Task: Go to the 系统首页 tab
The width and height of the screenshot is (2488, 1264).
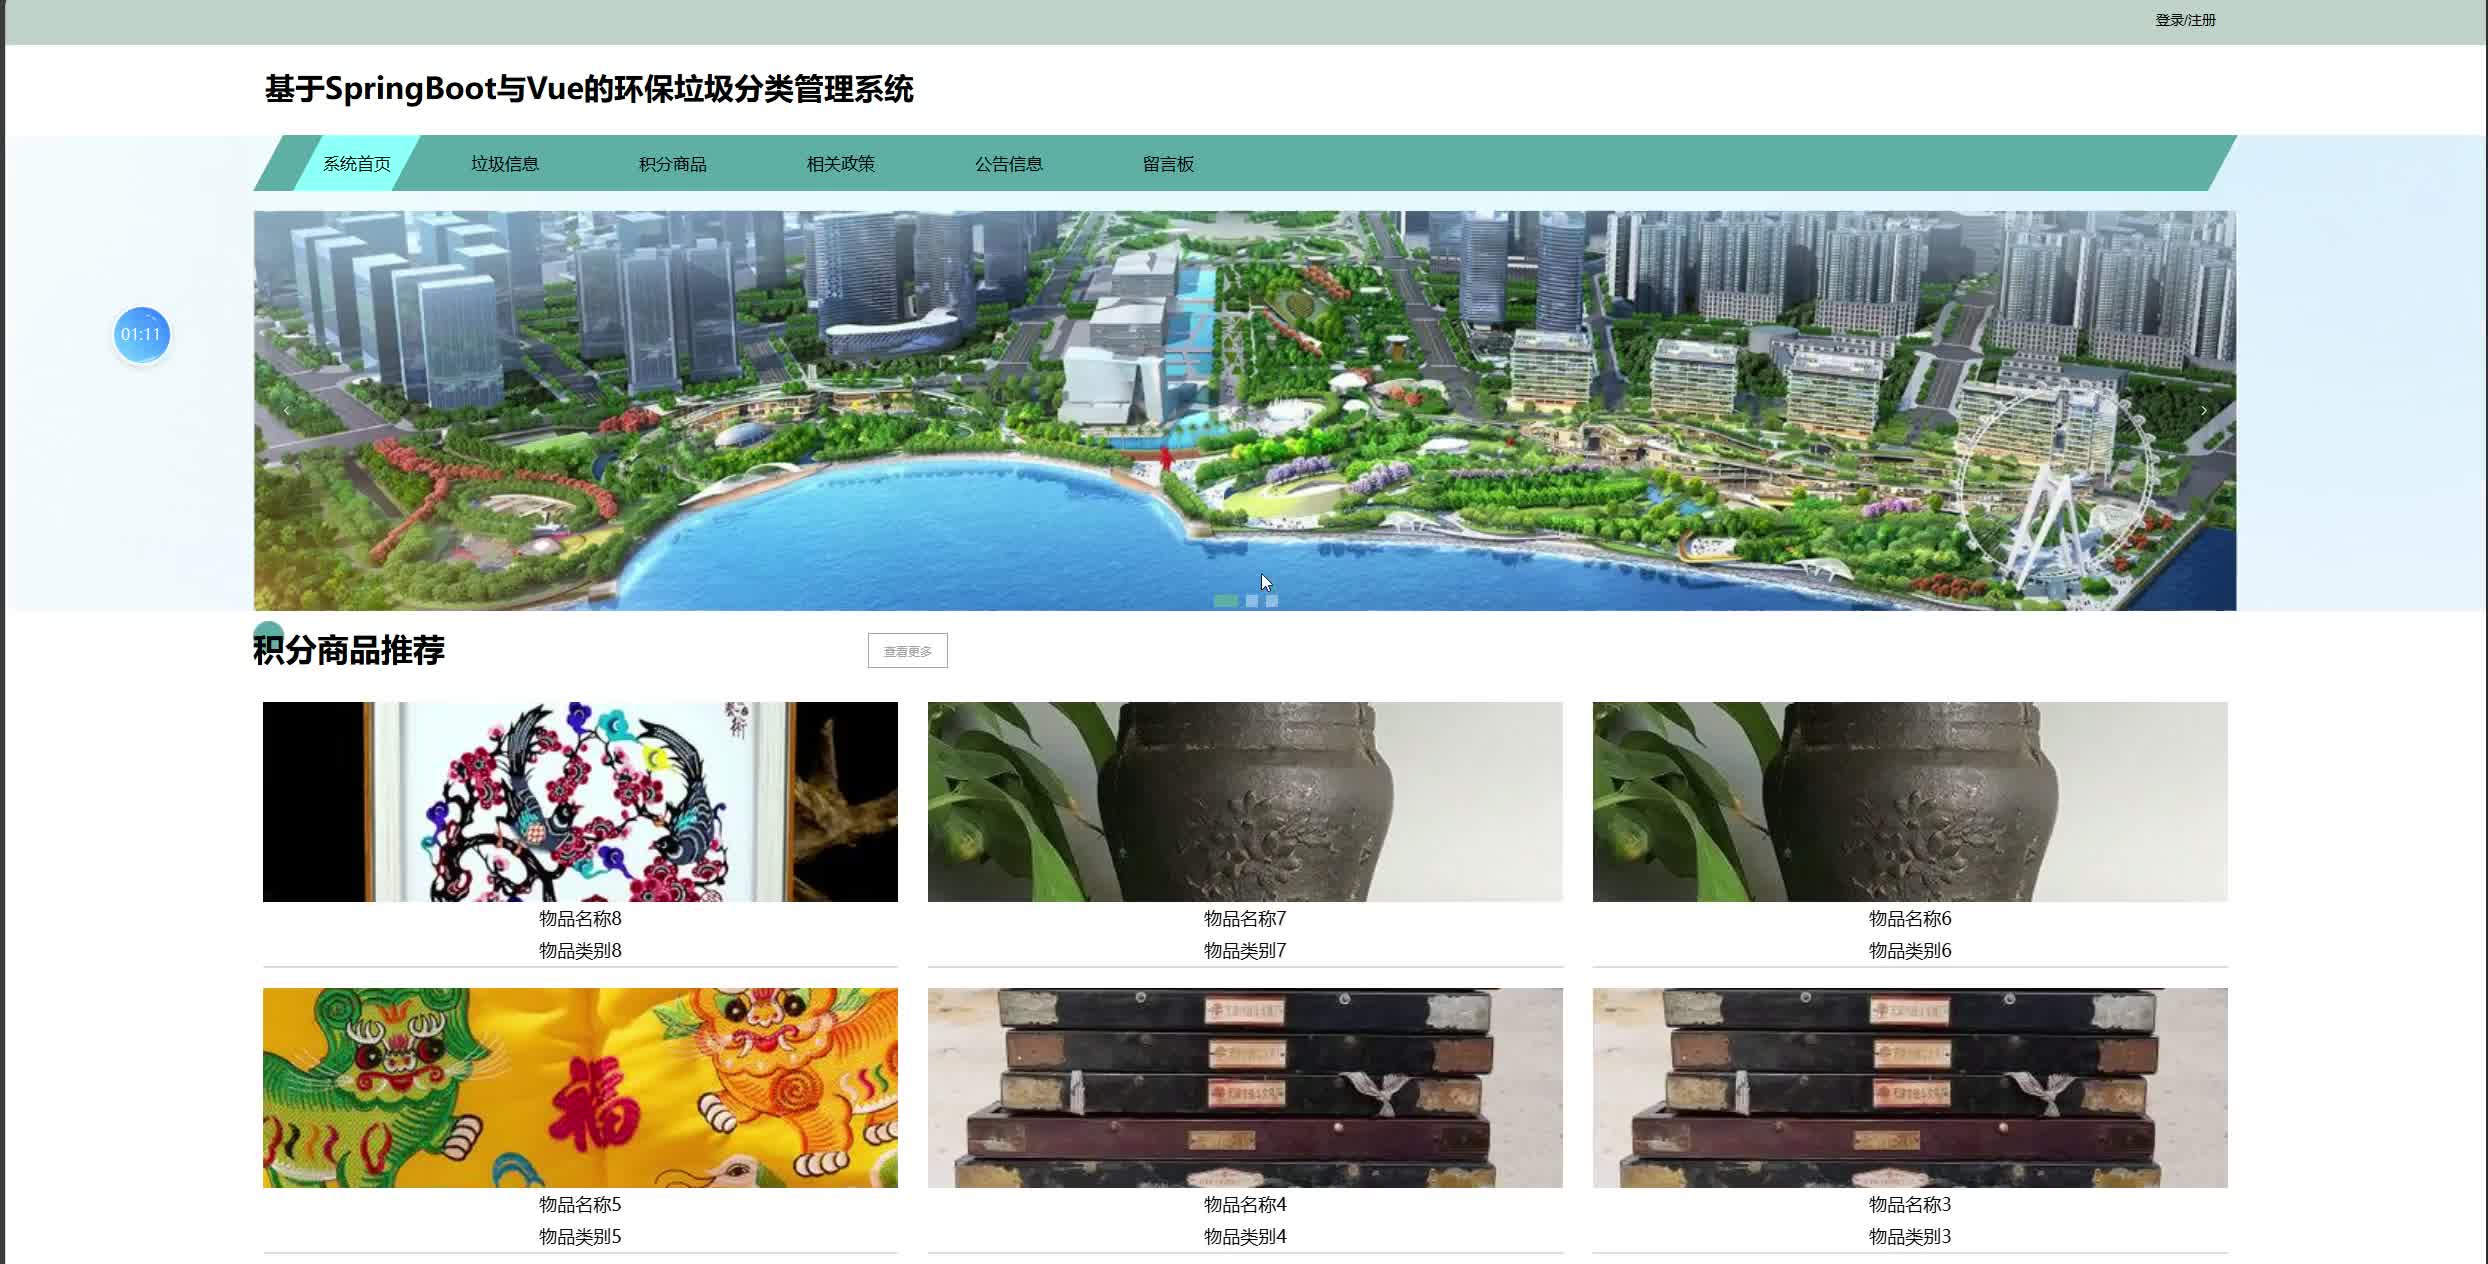Action: click(357, 164)
